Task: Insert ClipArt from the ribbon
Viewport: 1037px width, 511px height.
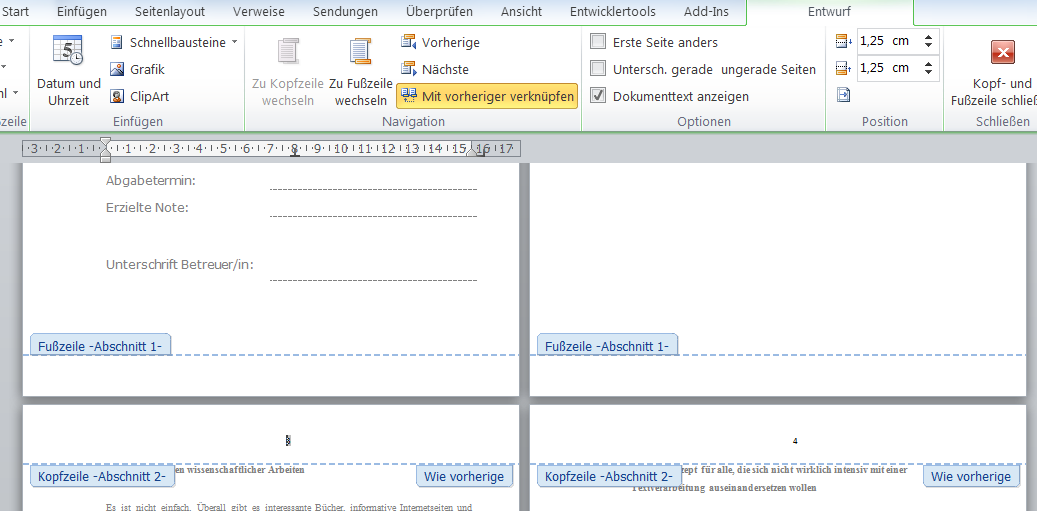Action: (140, 97)
